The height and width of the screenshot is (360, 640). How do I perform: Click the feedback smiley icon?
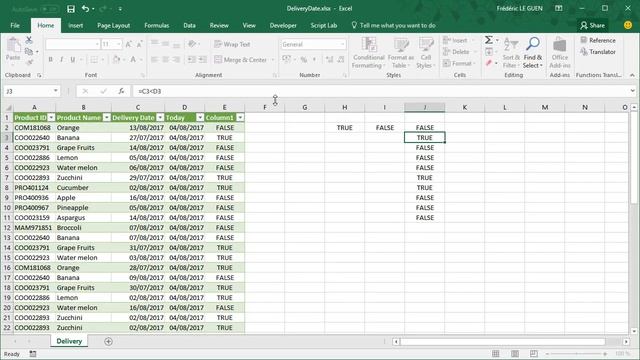click(628, 25)
